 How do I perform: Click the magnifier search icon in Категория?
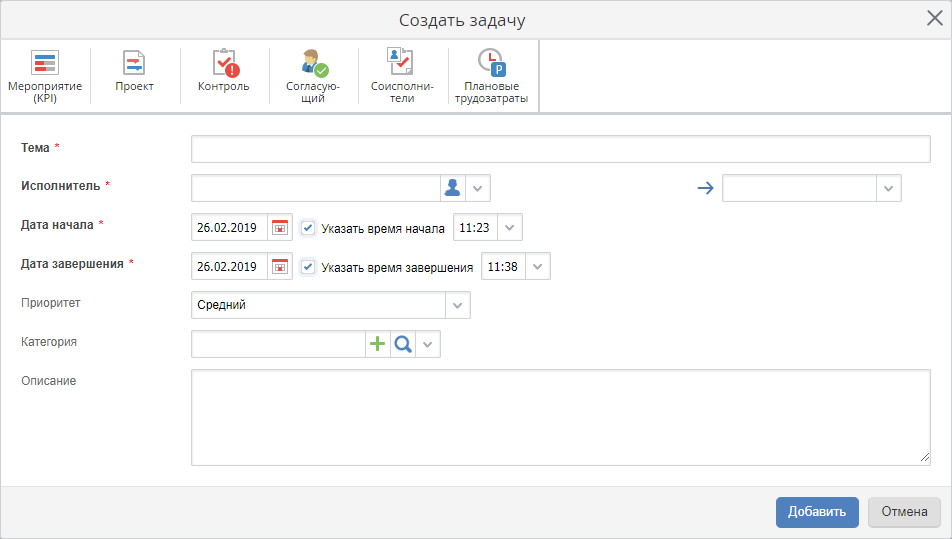click(x=402, y=344)
